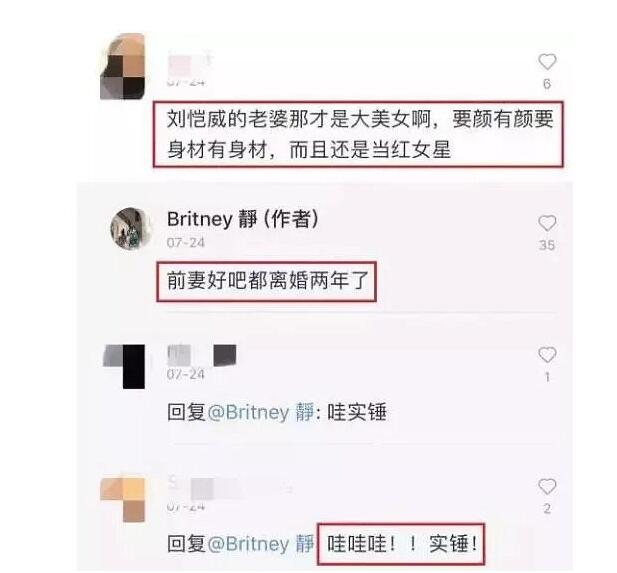Click the like count 35

click(x=547, y=245)
